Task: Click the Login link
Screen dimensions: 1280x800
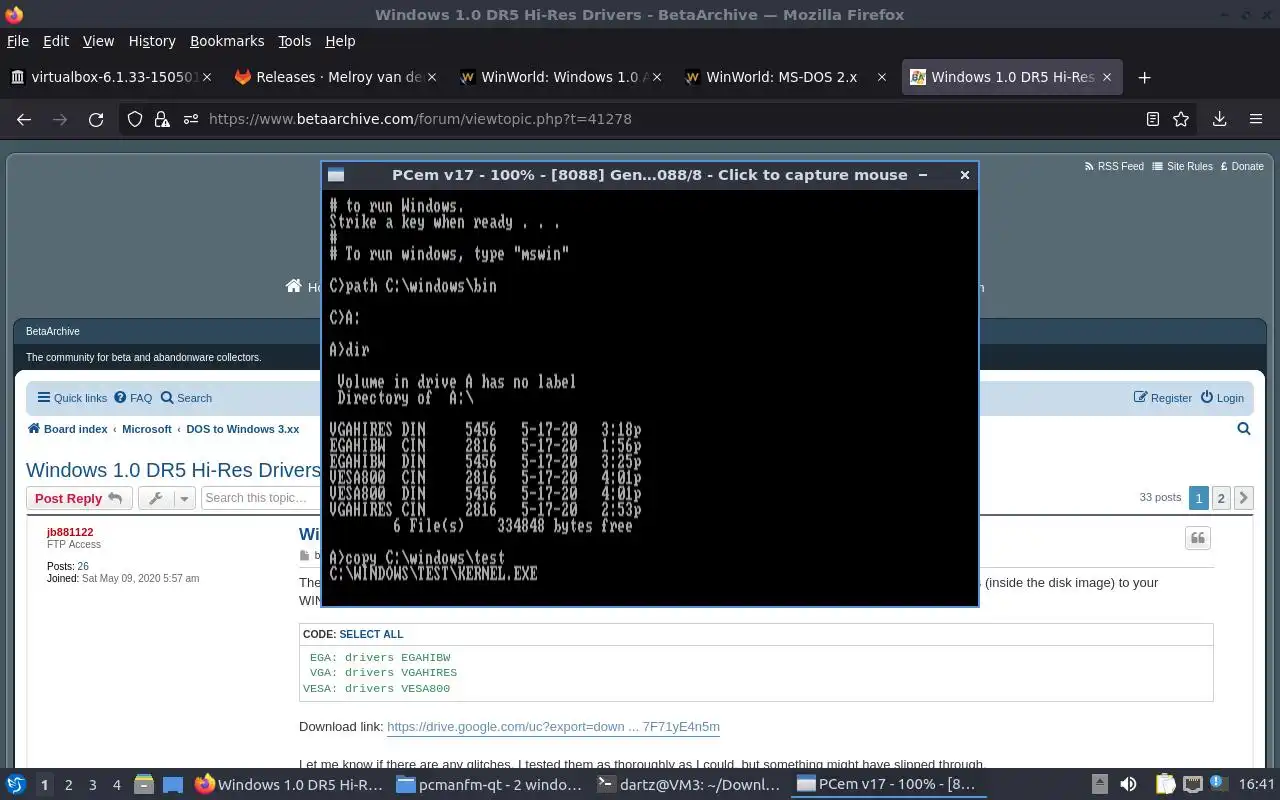Action: click(1222, 398)
